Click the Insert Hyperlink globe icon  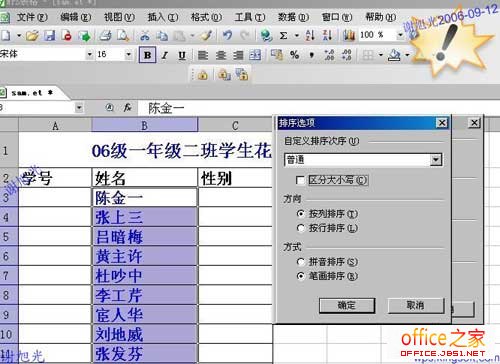(266, 35)
